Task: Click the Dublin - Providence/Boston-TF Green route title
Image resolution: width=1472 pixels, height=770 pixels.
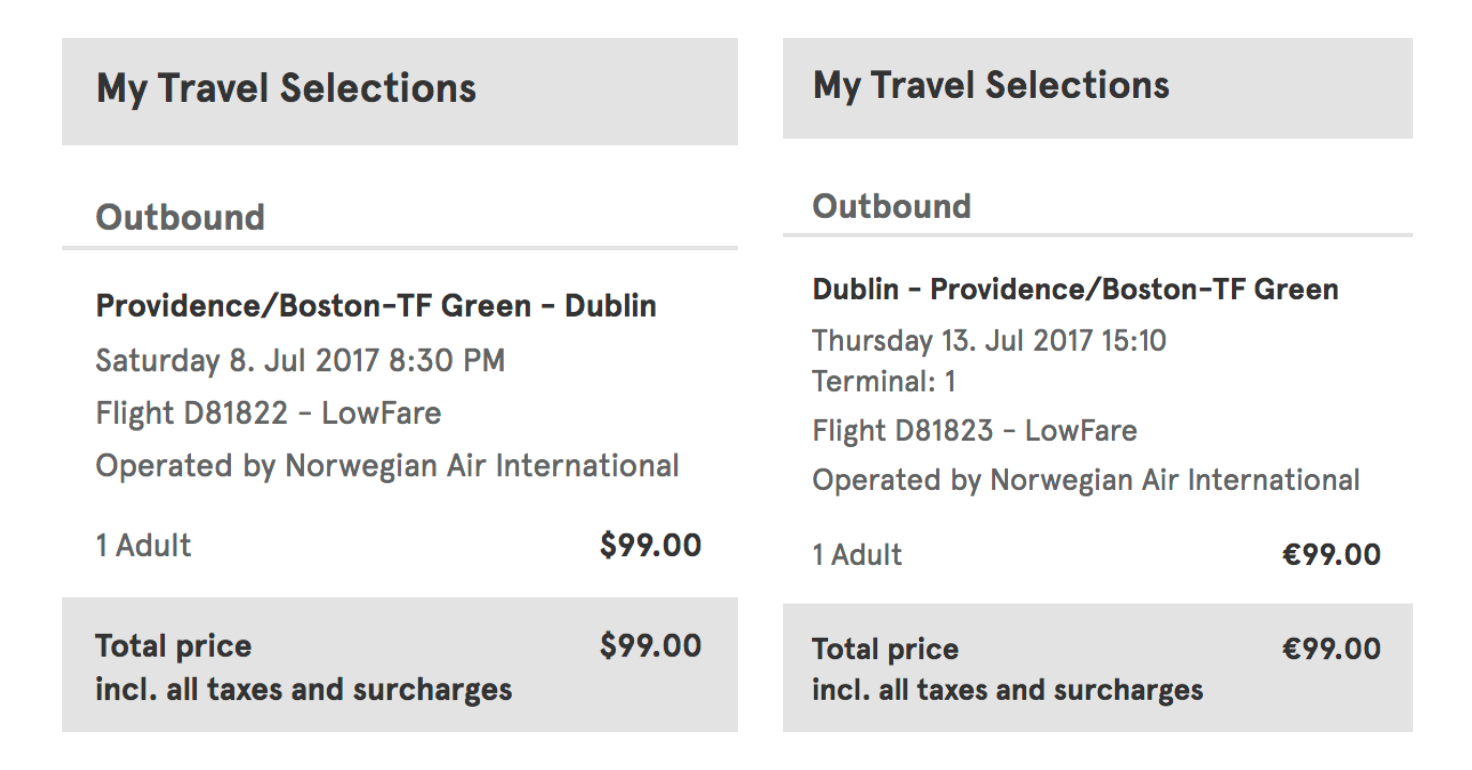Action: point(1075,290)
